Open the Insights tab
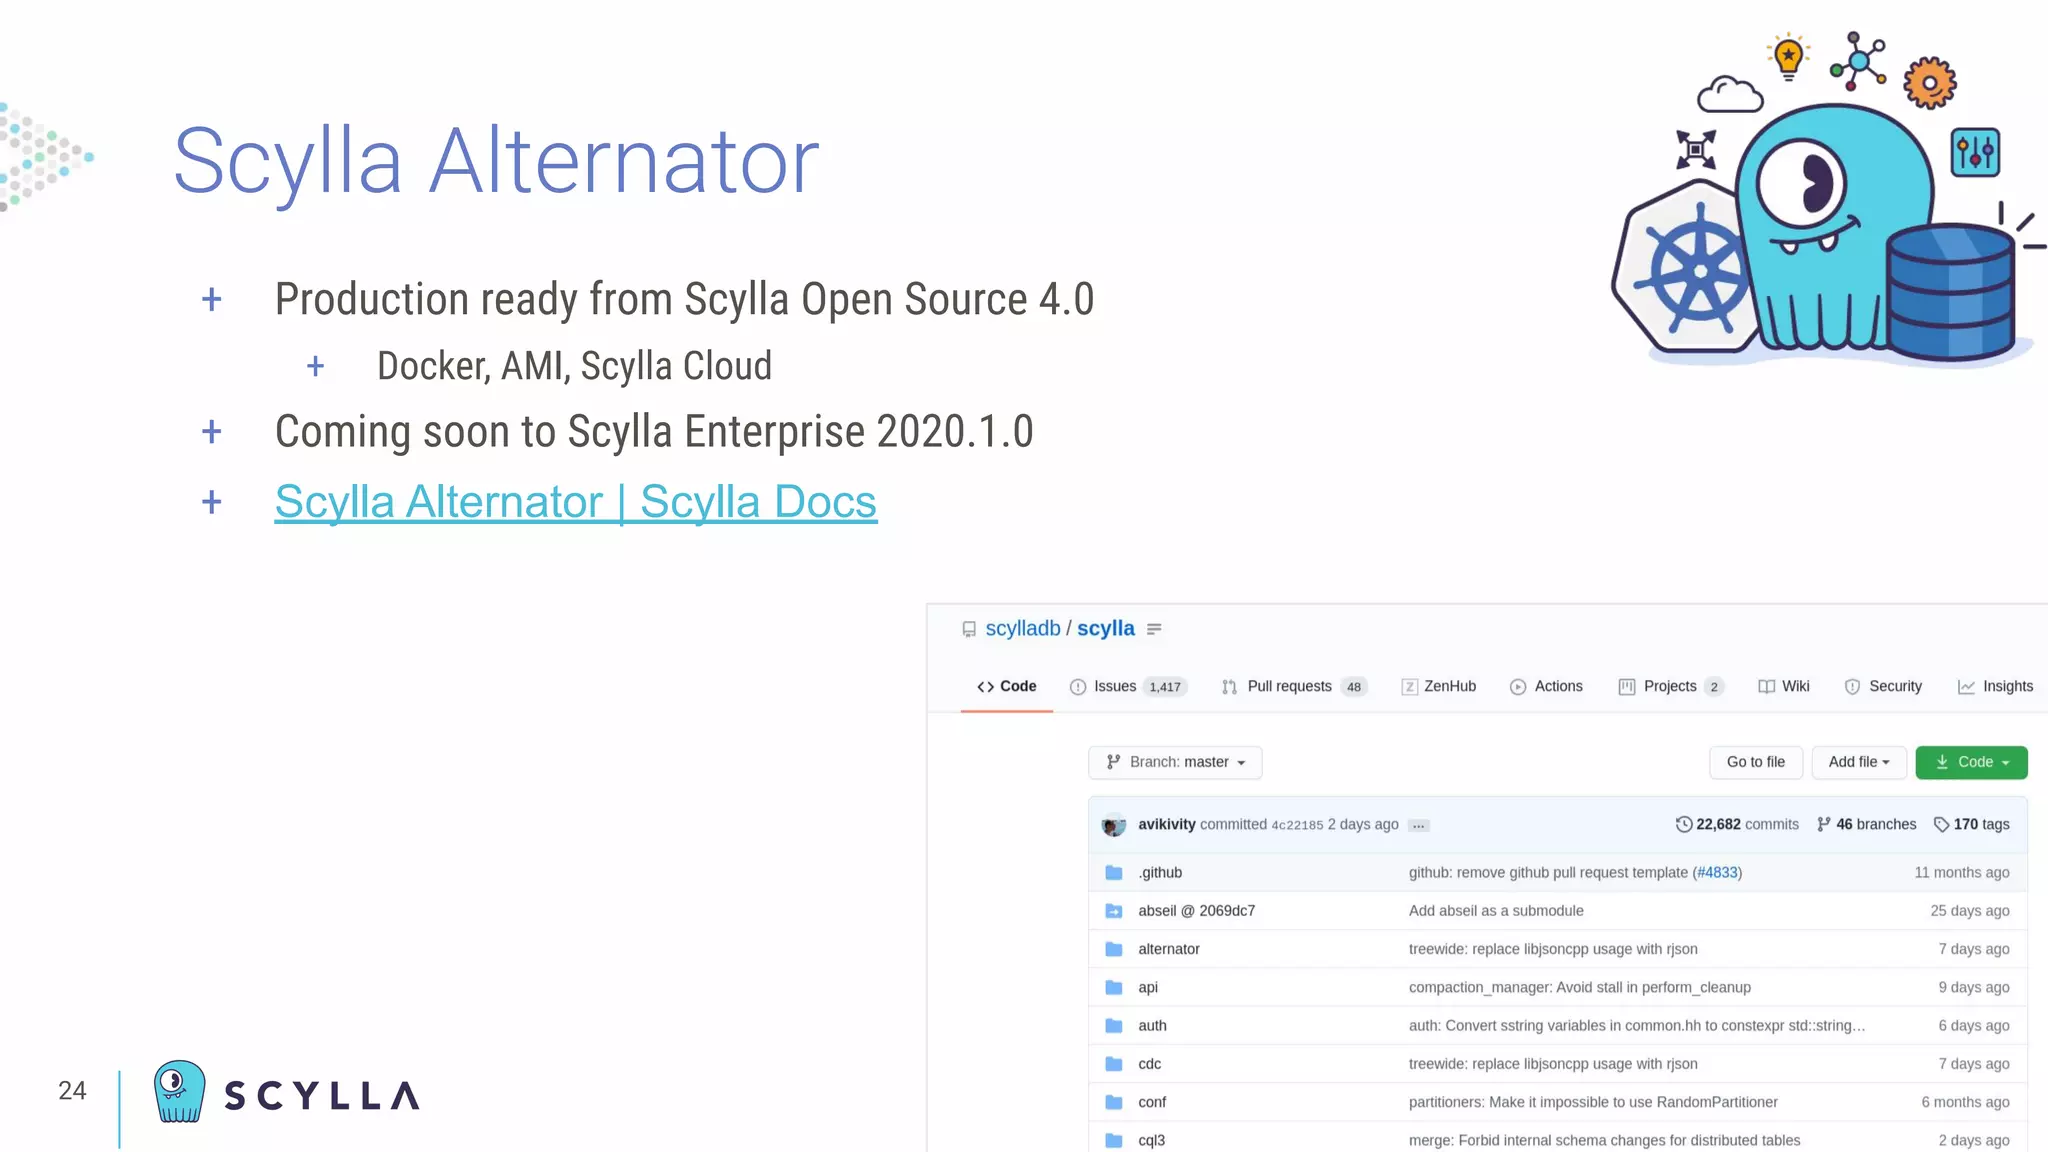This screenshot has height=1152, width=2048. click(1995, 686)
